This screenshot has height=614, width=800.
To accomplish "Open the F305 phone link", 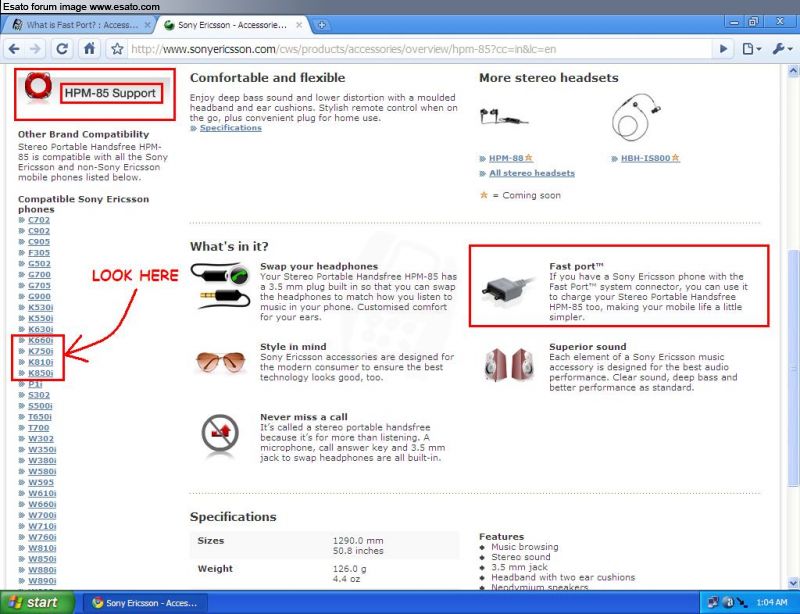I will click(39, 253).
